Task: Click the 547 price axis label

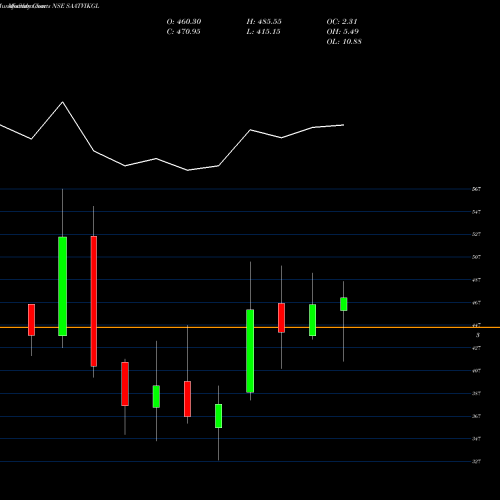Action: [x=476, y=212]
